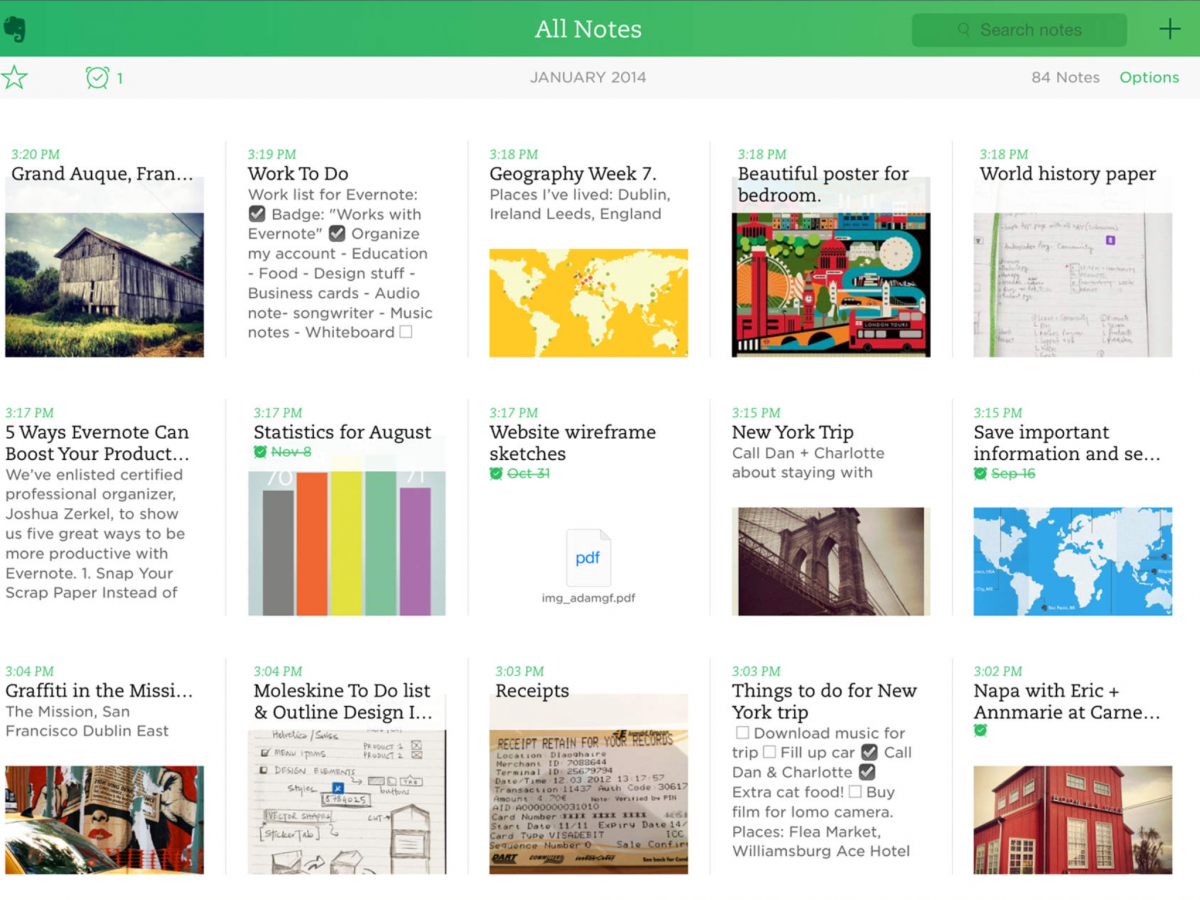This screenshot has width=1200, height=900.
Task: Open shortcuts via the star icon
Action: pos(14,77)
